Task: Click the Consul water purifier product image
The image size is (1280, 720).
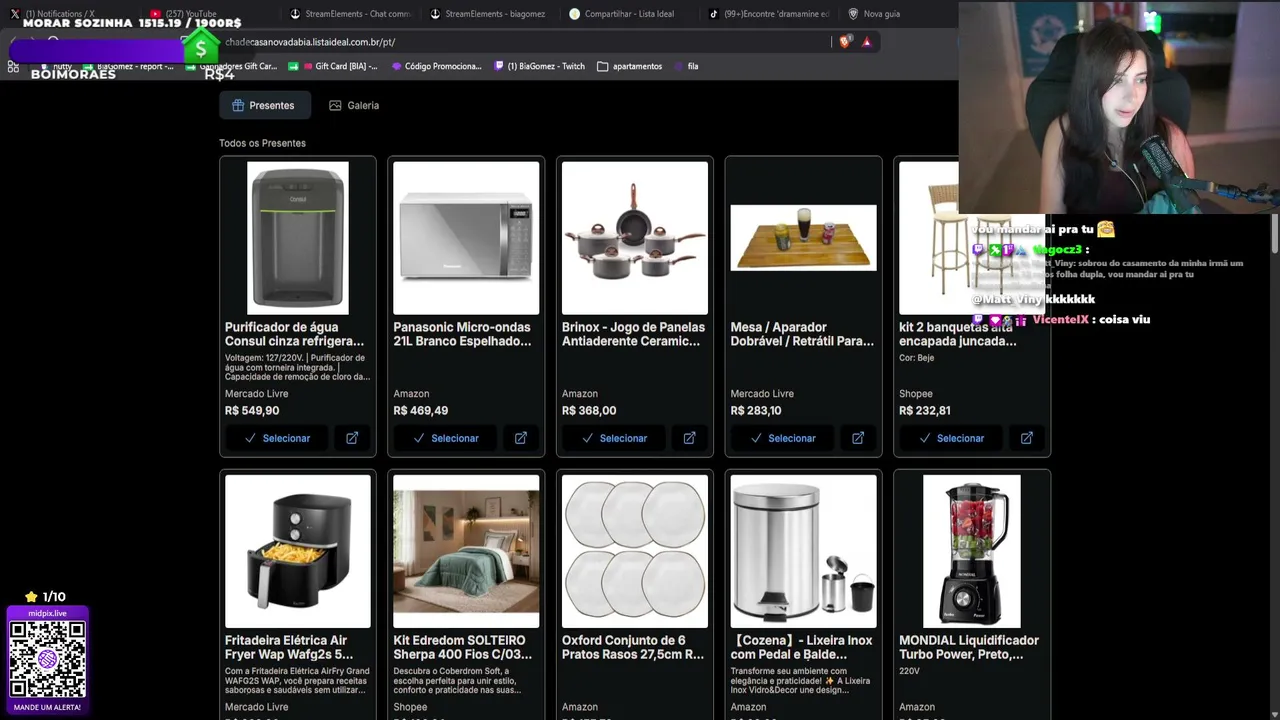Action: [298, 238]
